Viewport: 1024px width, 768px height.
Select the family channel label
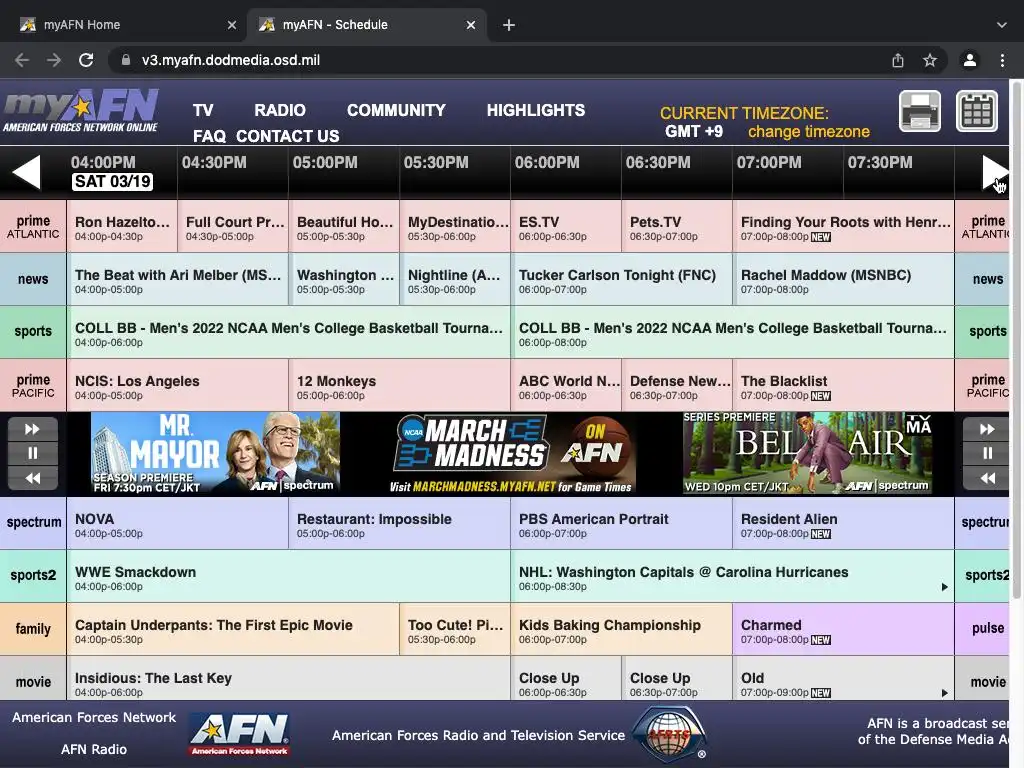tap(33, 629)
